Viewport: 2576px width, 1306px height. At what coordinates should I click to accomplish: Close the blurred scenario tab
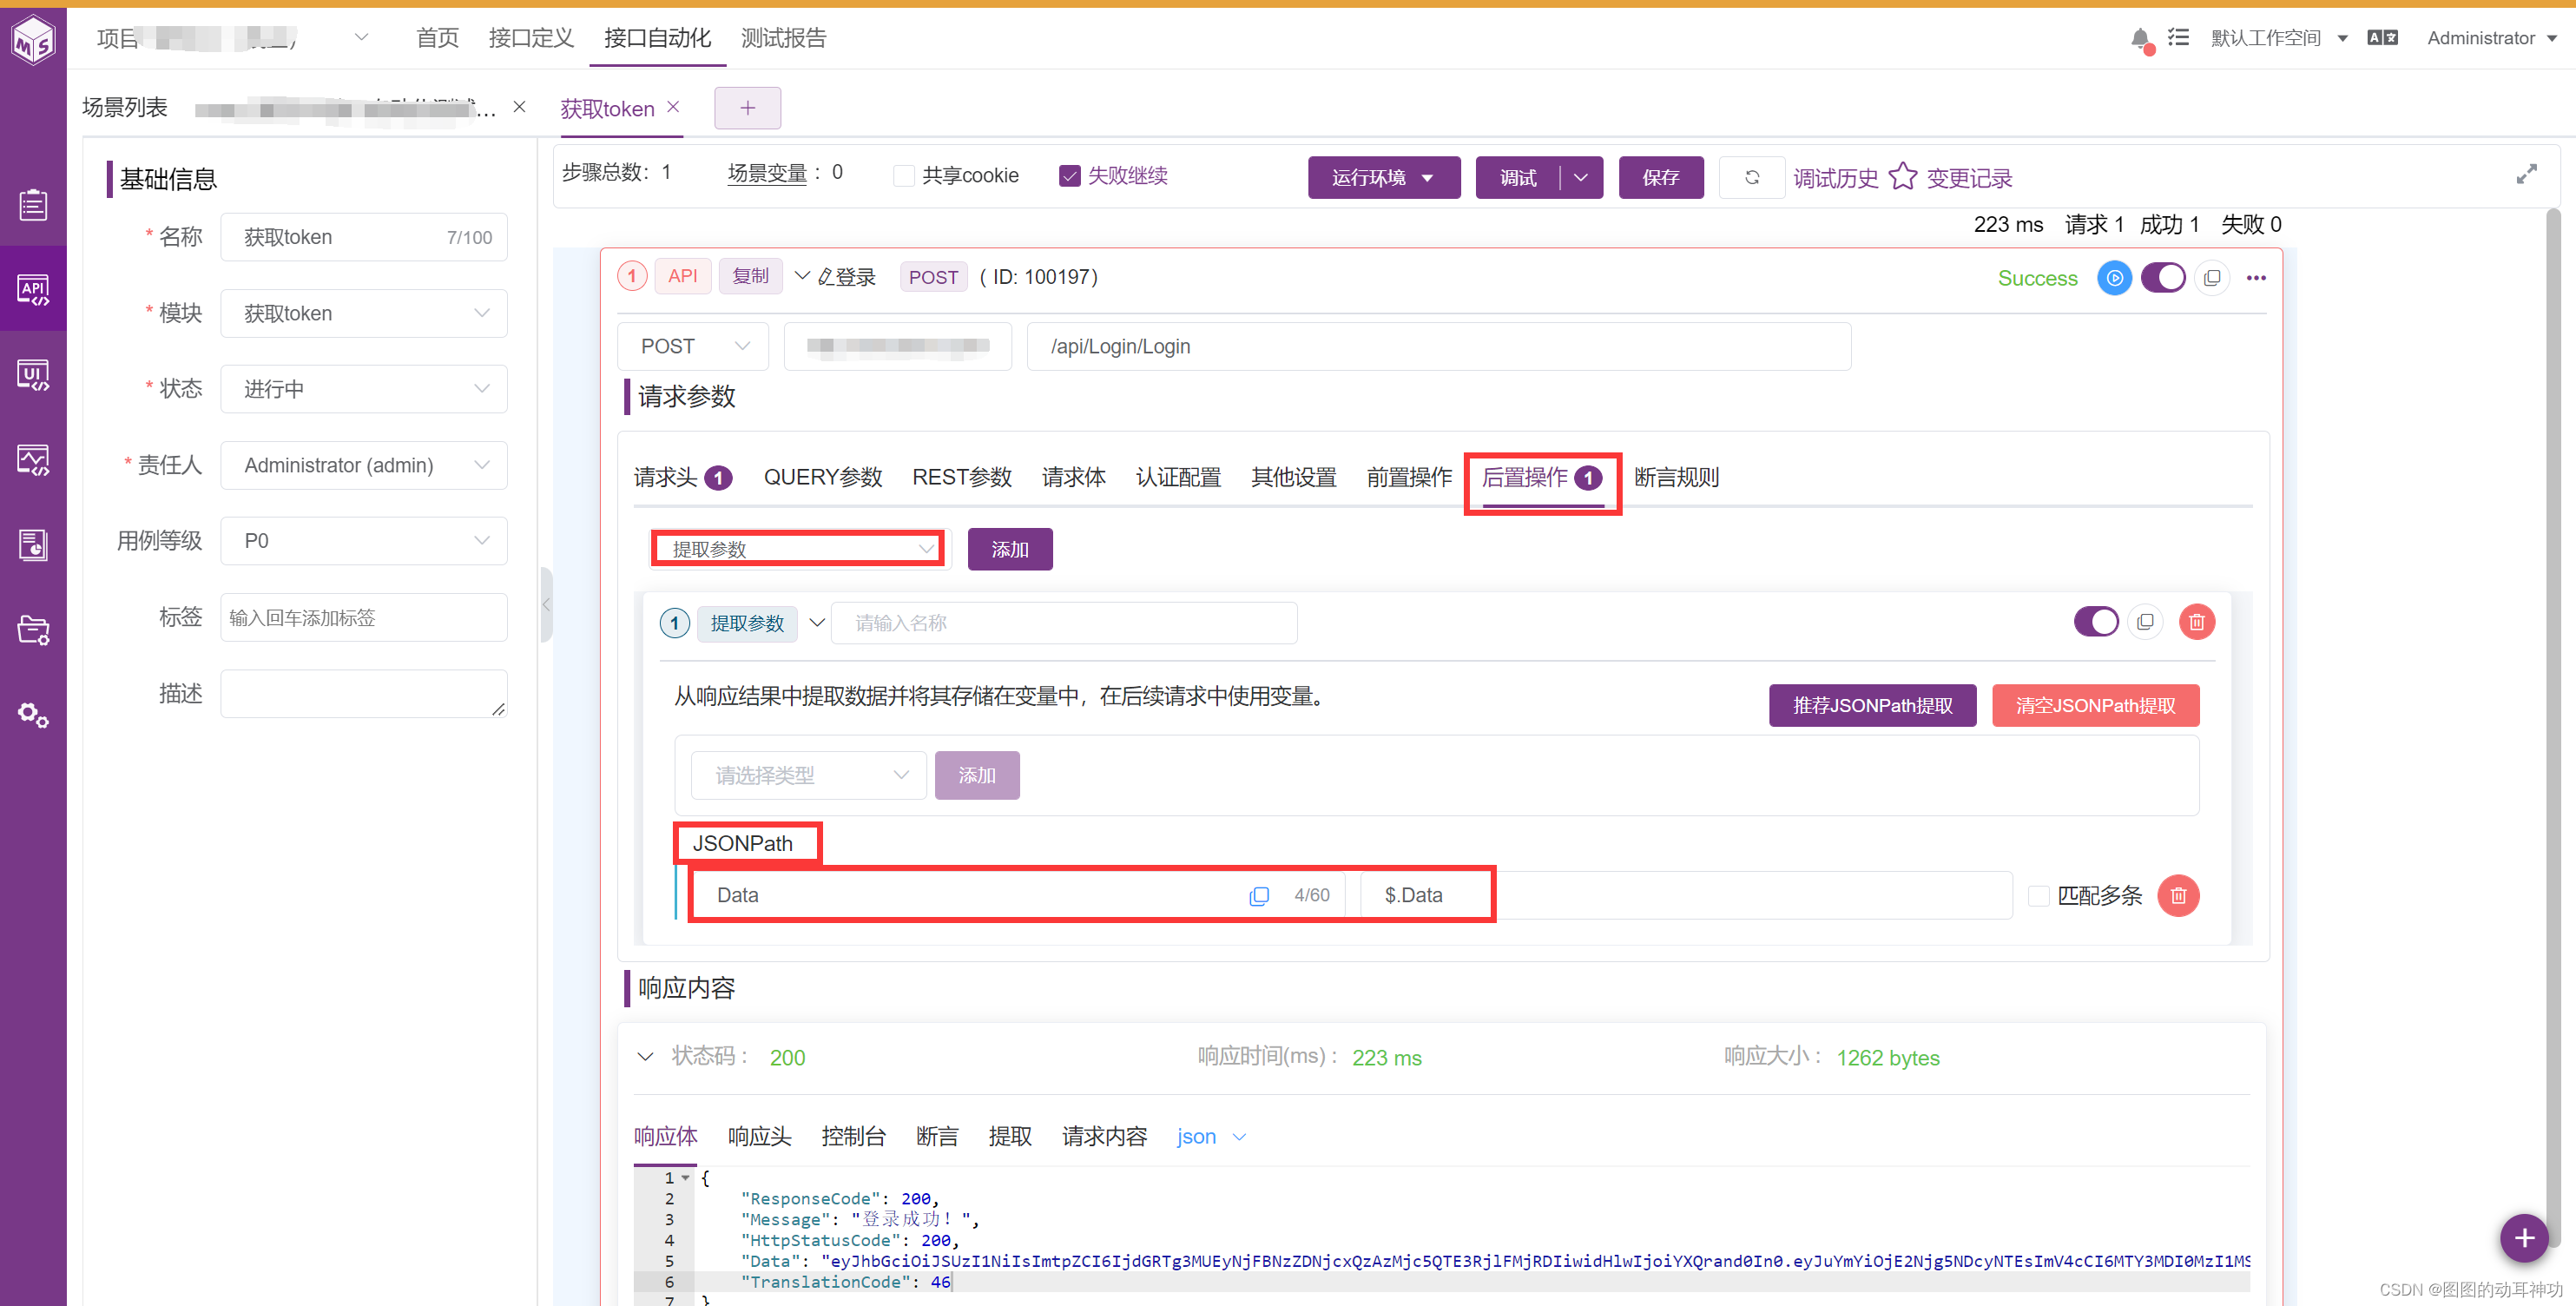(519, 107)
